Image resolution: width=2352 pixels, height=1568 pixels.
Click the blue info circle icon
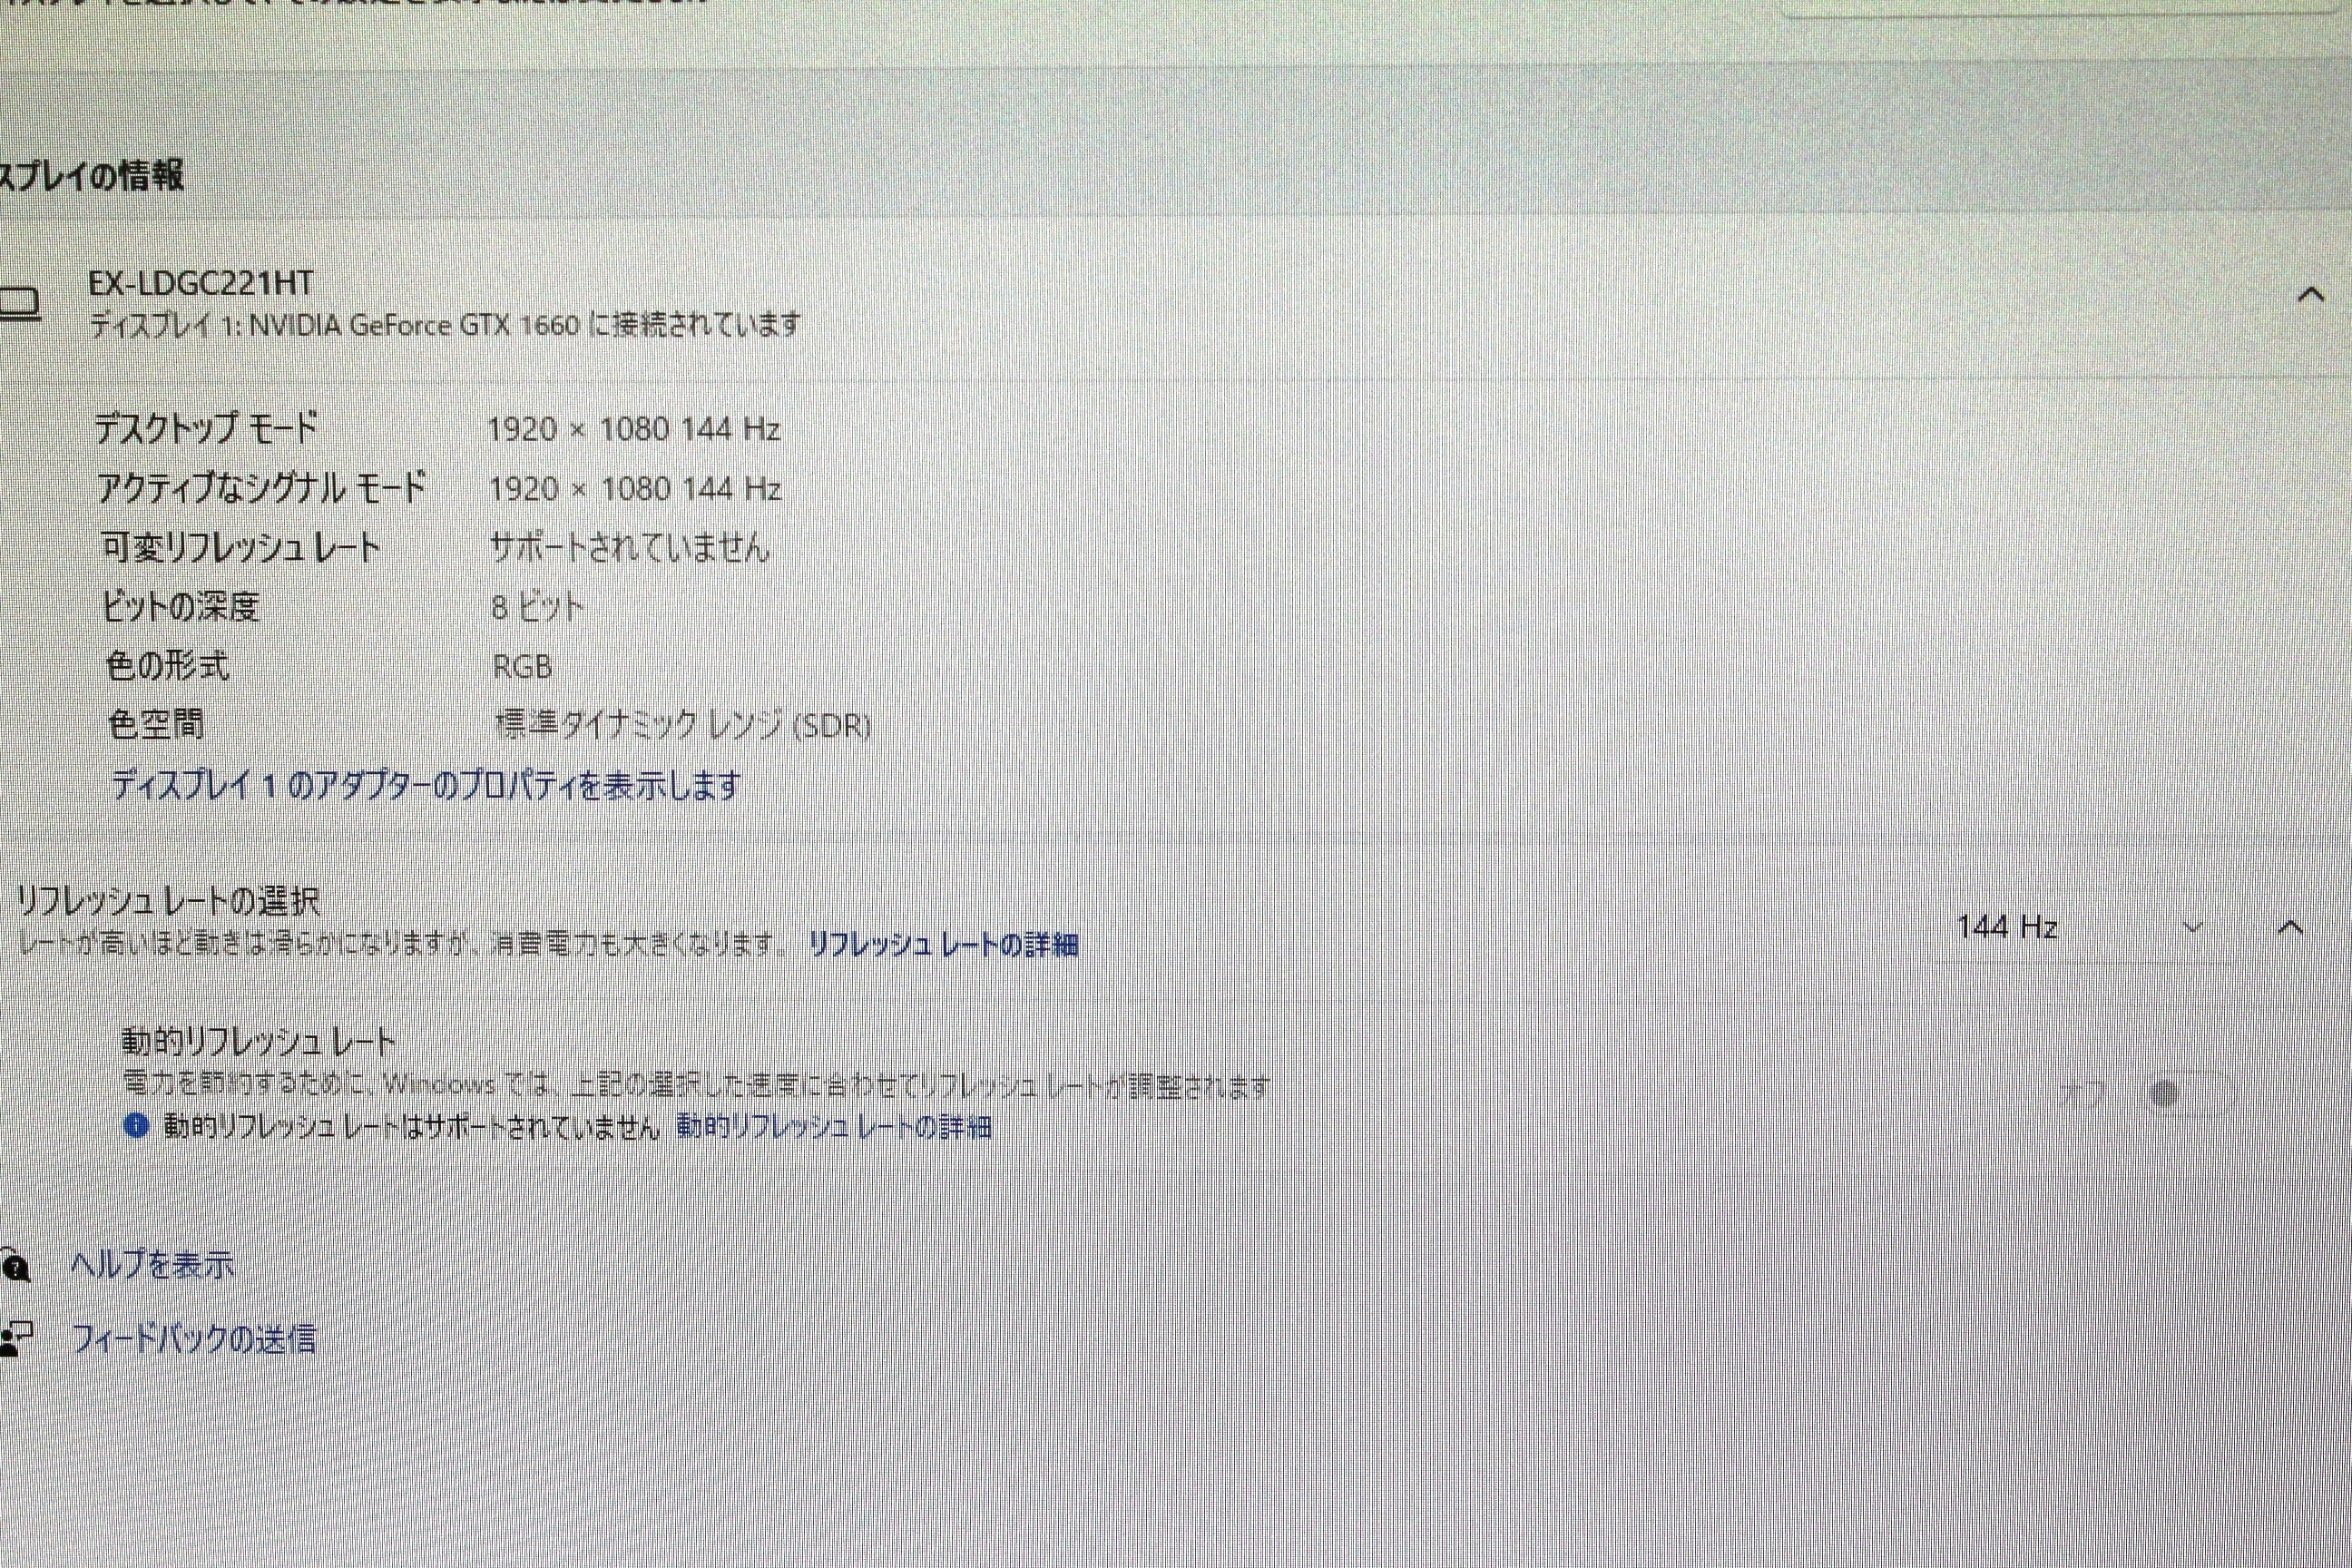[136, 1126]
